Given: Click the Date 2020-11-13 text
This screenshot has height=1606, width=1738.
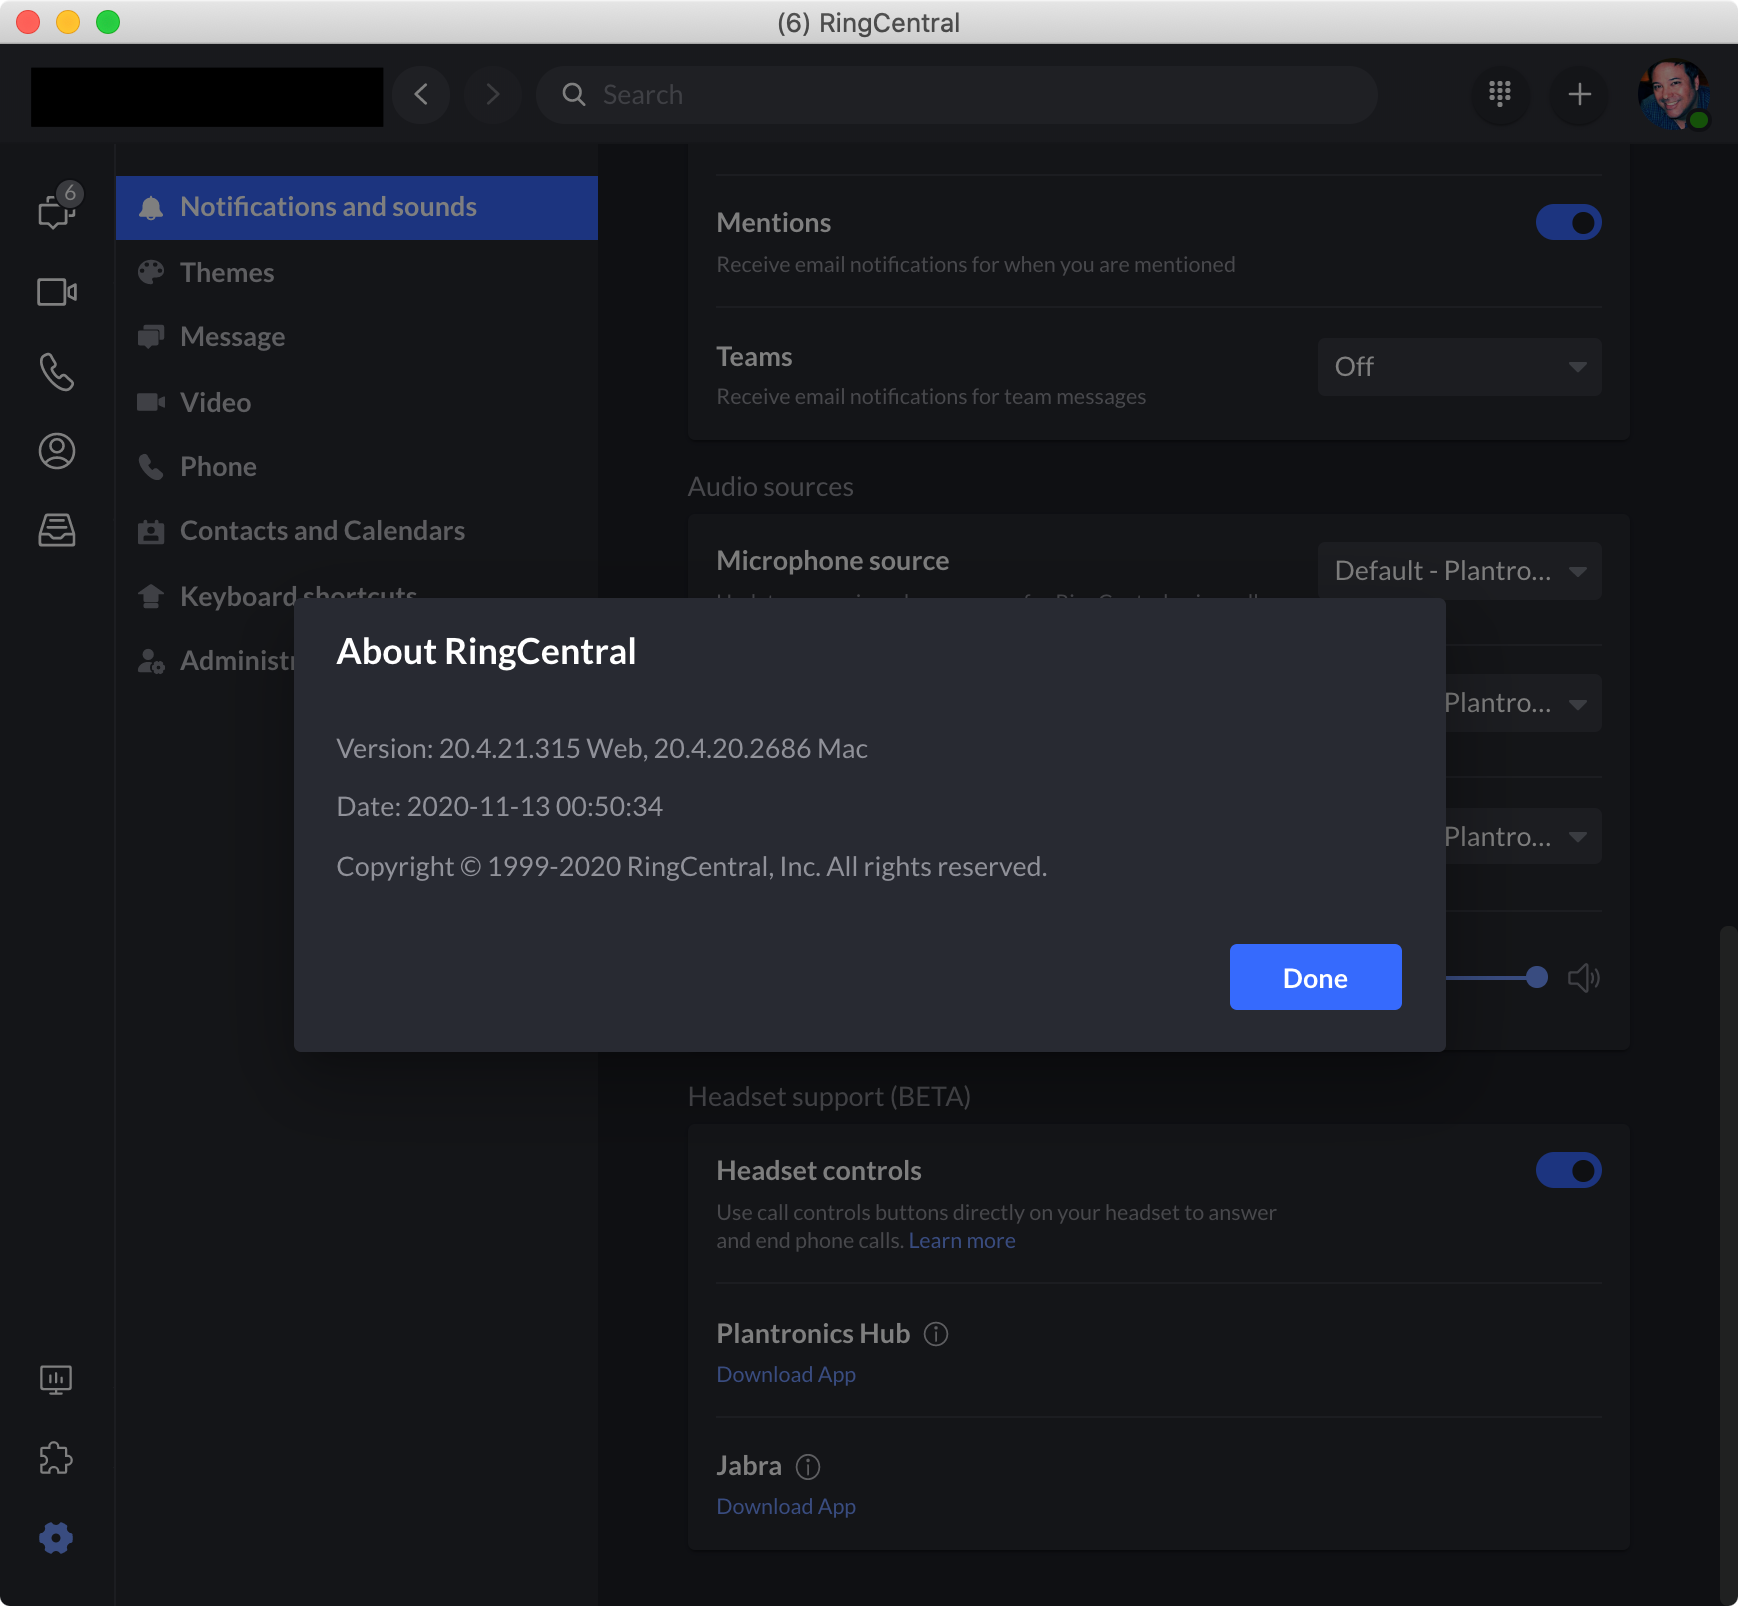Looking at the screenshot, I should 499,807.
